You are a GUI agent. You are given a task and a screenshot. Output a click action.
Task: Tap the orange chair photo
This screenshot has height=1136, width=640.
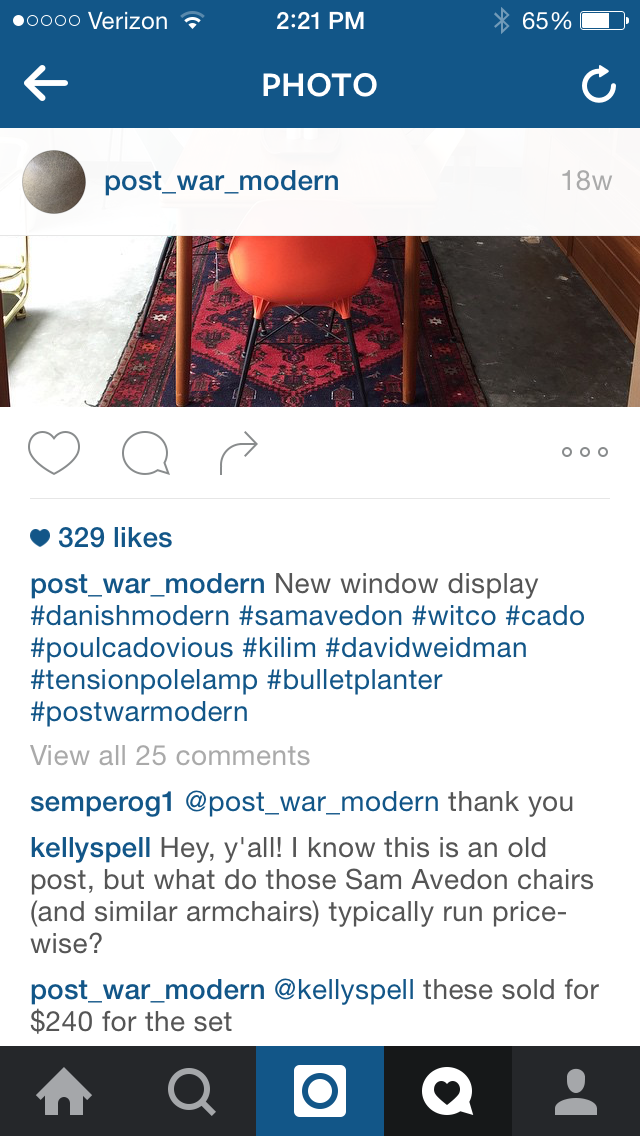point(320,321)
